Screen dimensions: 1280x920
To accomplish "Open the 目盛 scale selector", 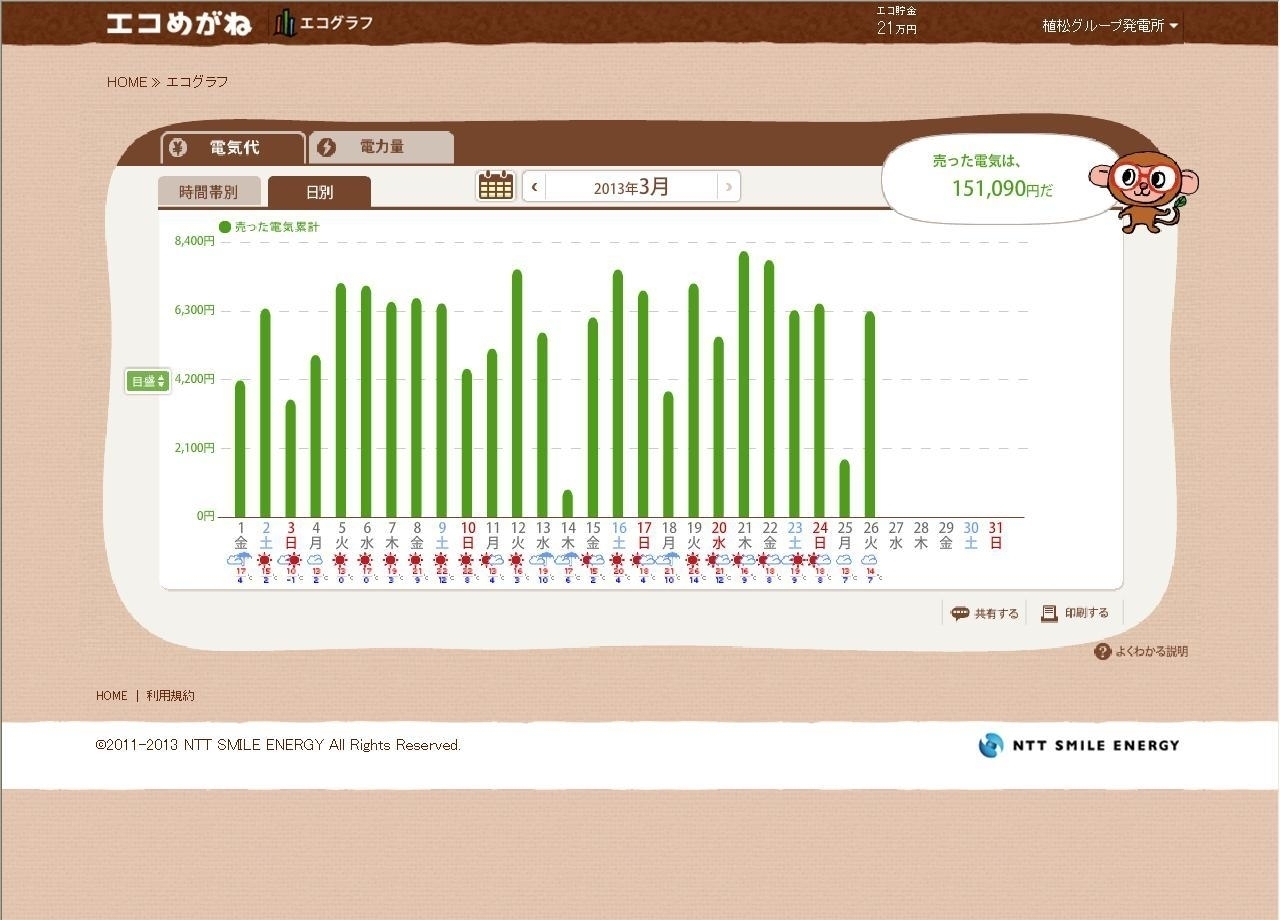I will pos(147,381).
